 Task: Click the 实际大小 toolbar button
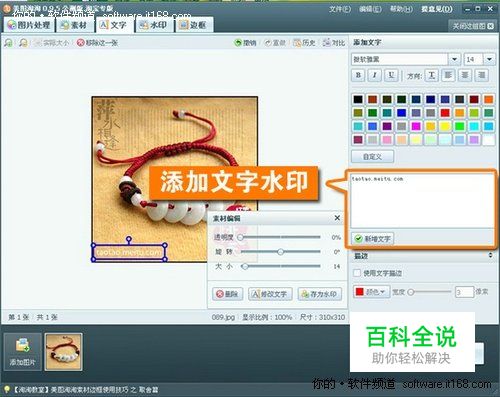click(52, 43)
